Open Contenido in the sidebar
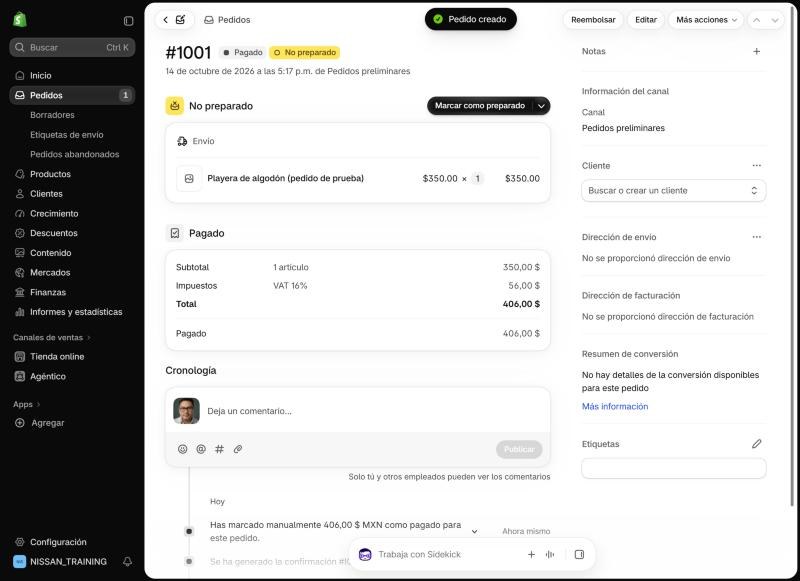 tap(72, 253)
